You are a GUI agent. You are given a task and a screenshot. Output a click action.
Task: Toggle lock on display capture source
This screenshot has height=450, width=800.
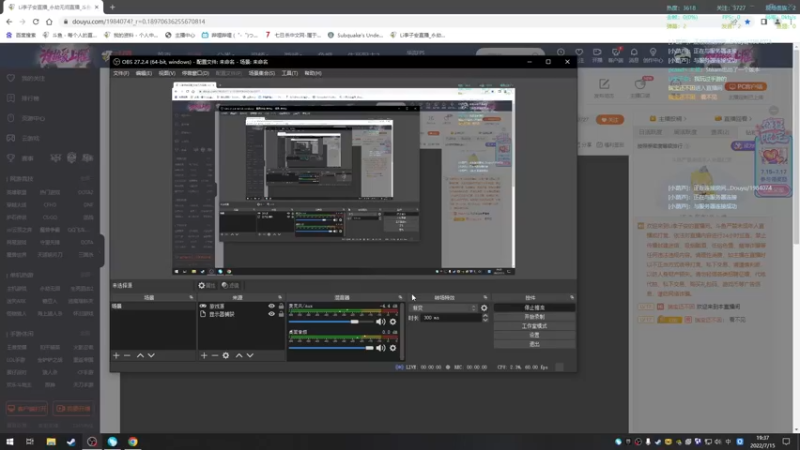click(x=281, y=314)
